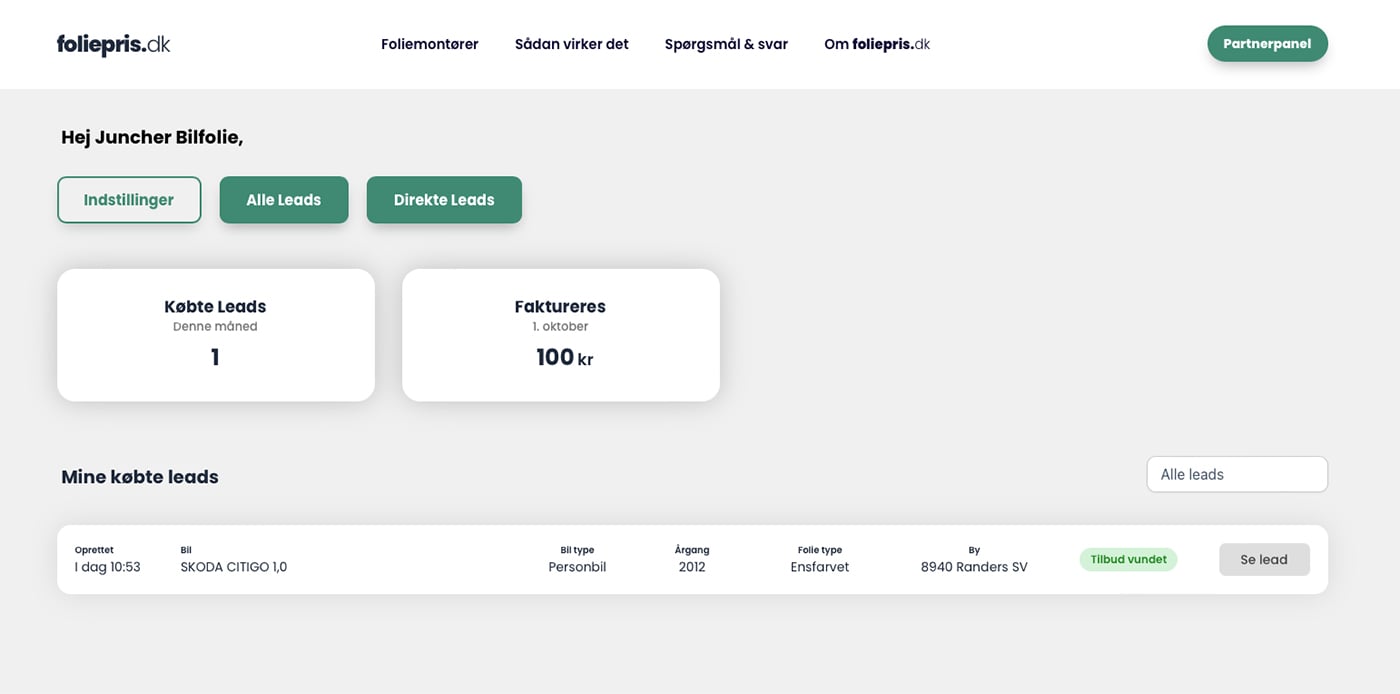Open Indstillinger settings
The width and height of the screenshot is (1400, 694).
tap(129, 200)
